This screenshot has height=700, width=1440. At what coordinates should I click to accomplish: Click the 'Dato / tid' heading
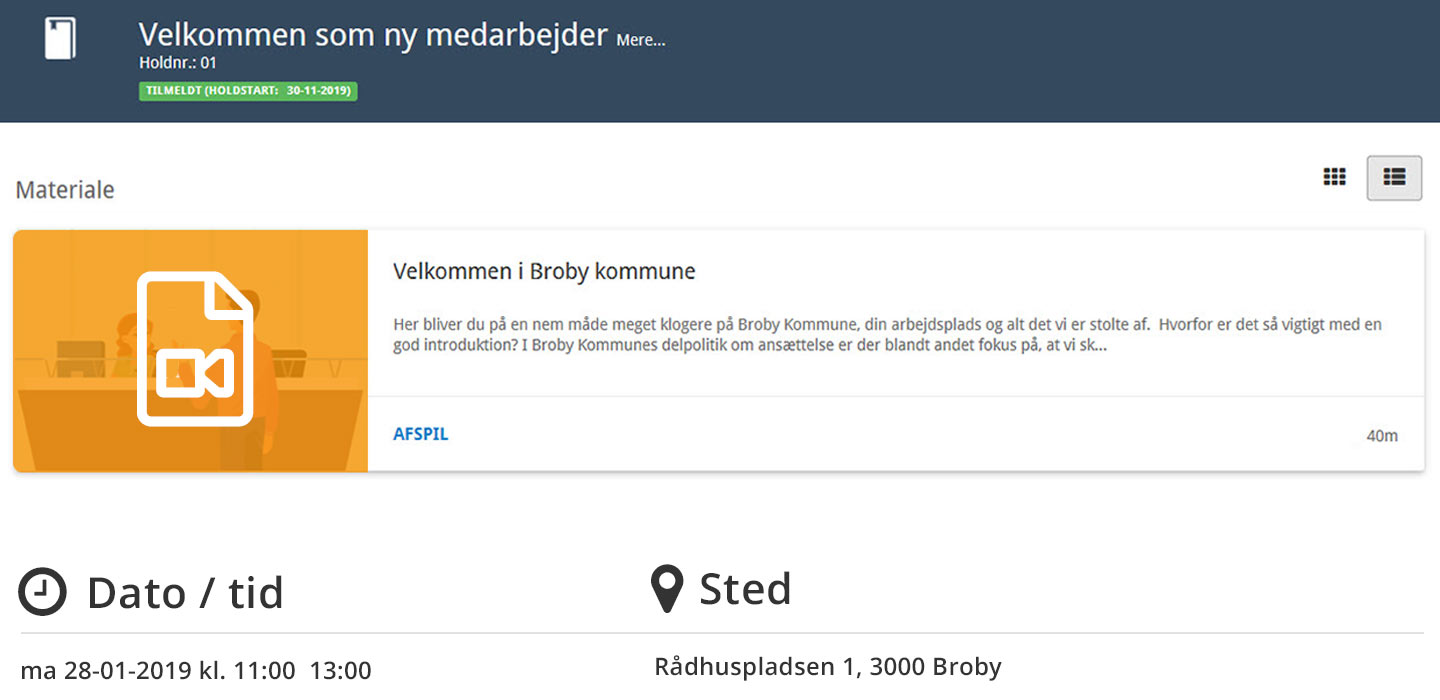pyautogui.click(x=185, y=592)
